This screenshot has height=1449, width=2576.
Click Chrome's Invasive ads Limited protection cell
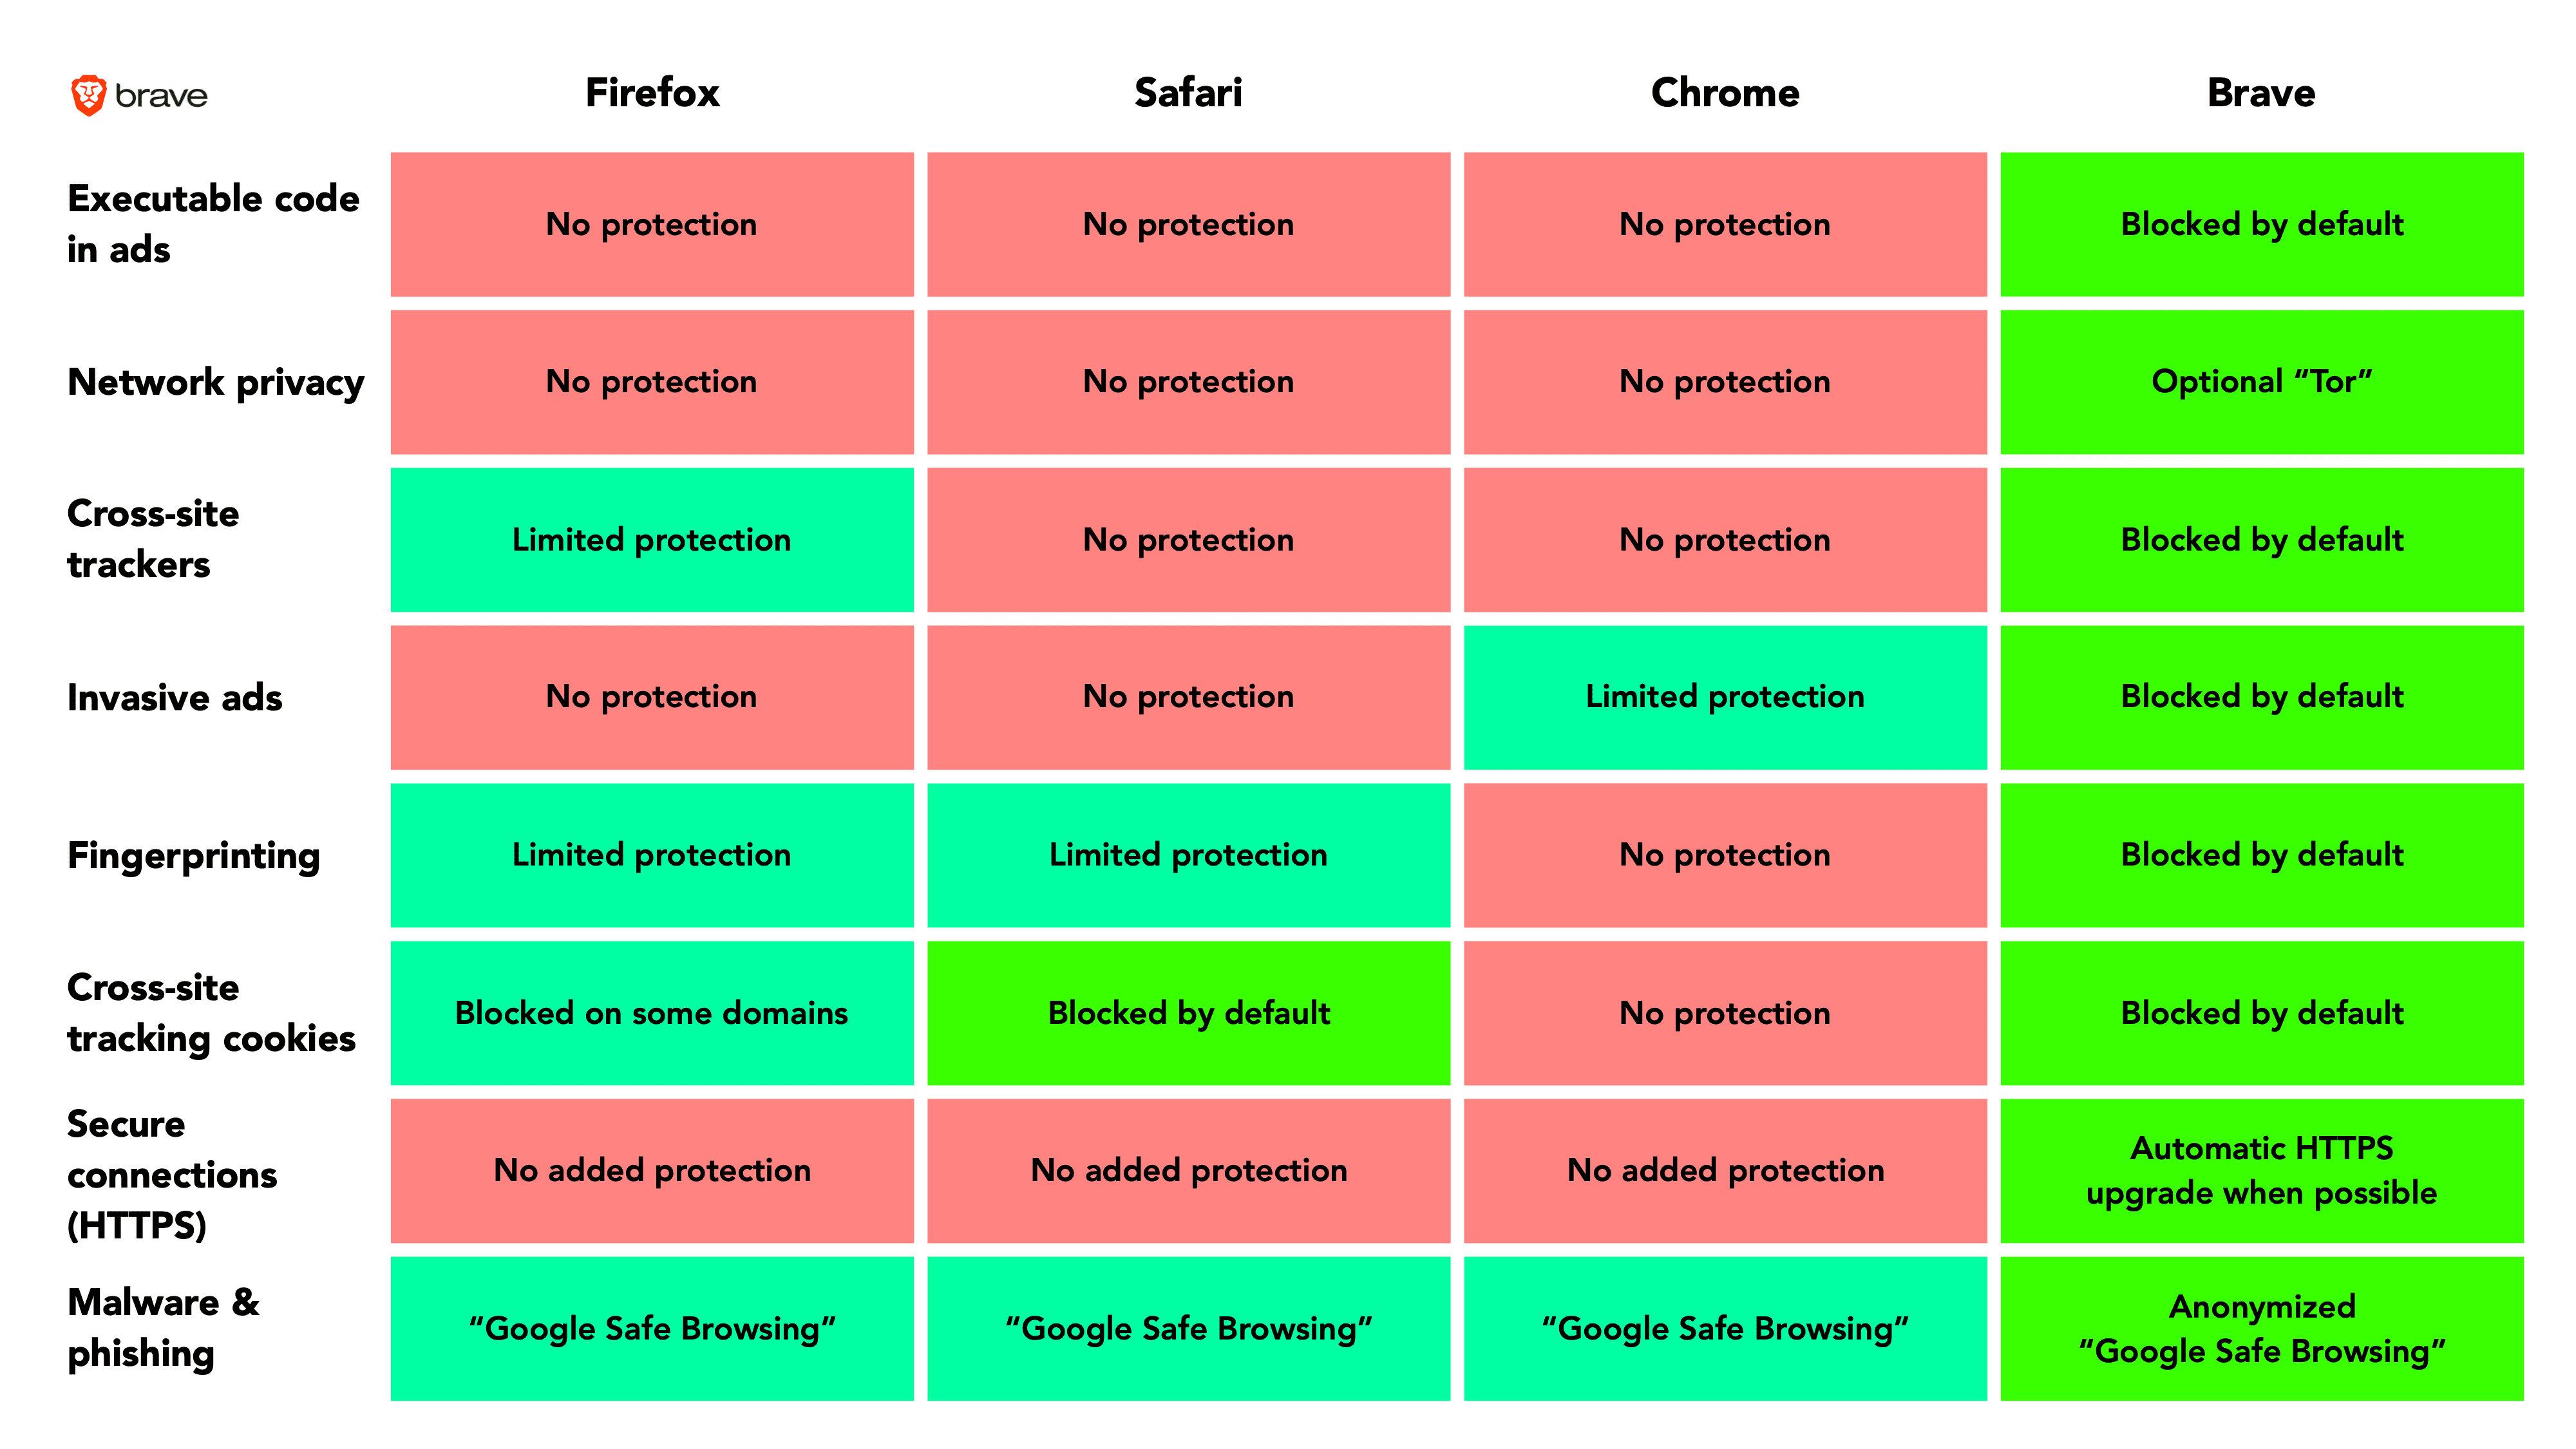click(x=1725, y=698)
